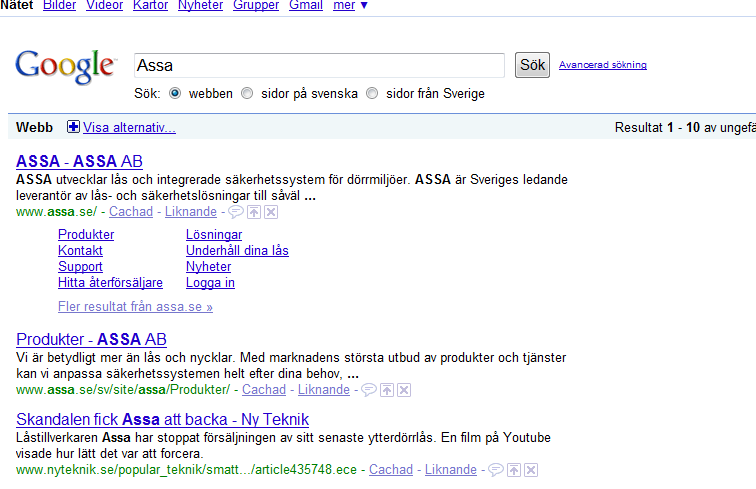Open Liknande link for www.assa.se
Screen dimensions: 756x489
point(191,212)
